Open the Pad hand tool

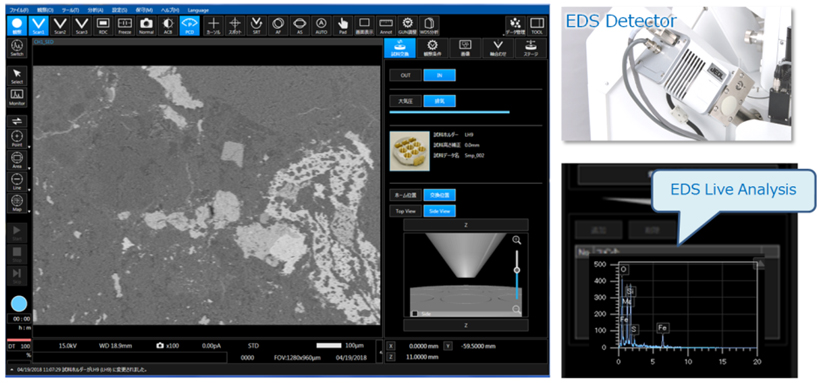[343, 25]
